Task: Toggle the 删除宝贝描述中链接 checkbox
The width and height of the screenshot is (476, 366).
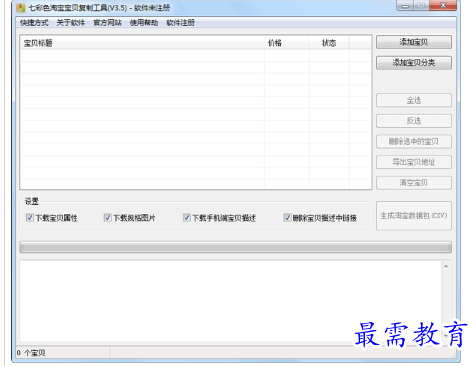Action: click(x=287, y=218)
